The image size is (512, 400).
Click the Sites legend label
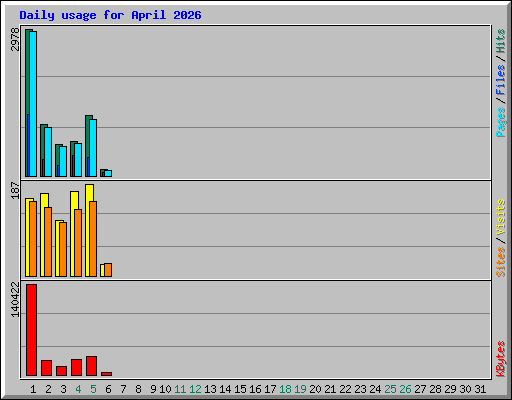point(500,262)
